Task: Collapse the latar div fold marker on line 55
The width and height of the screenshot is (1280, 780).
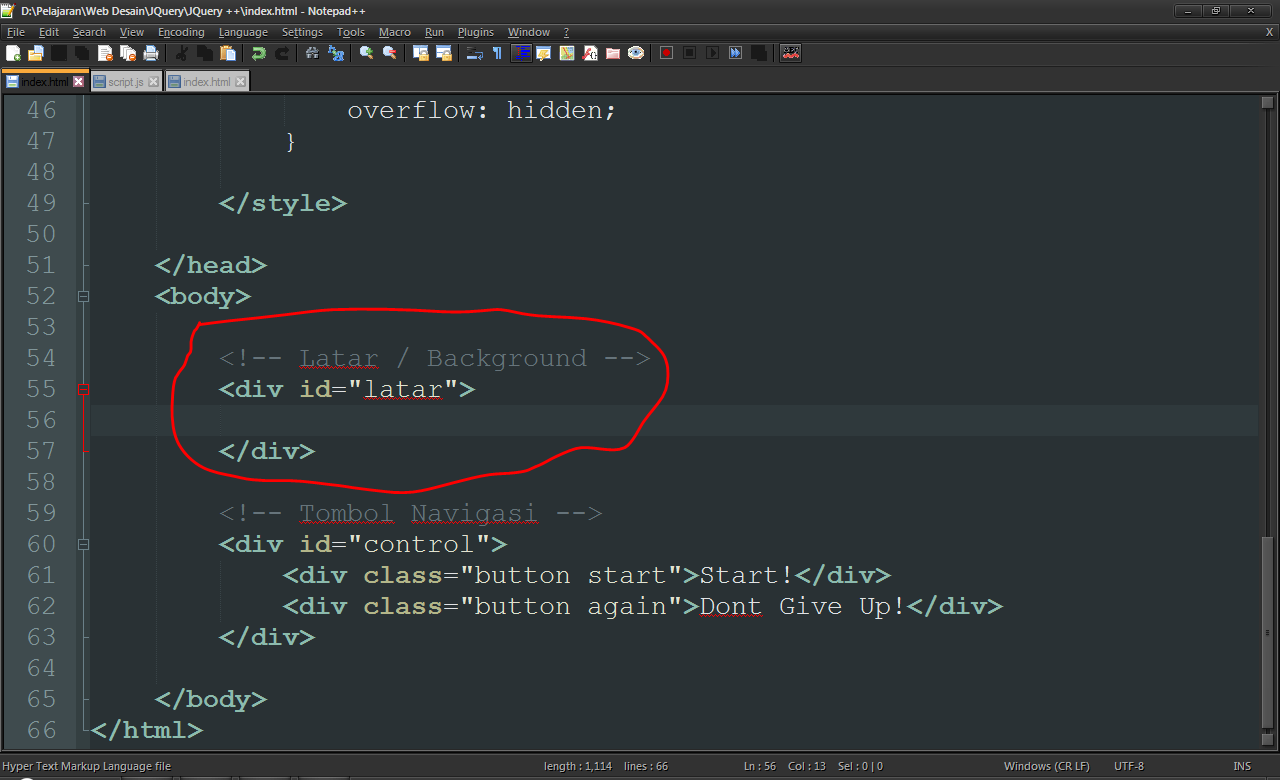Action: [x=83, y=389]
